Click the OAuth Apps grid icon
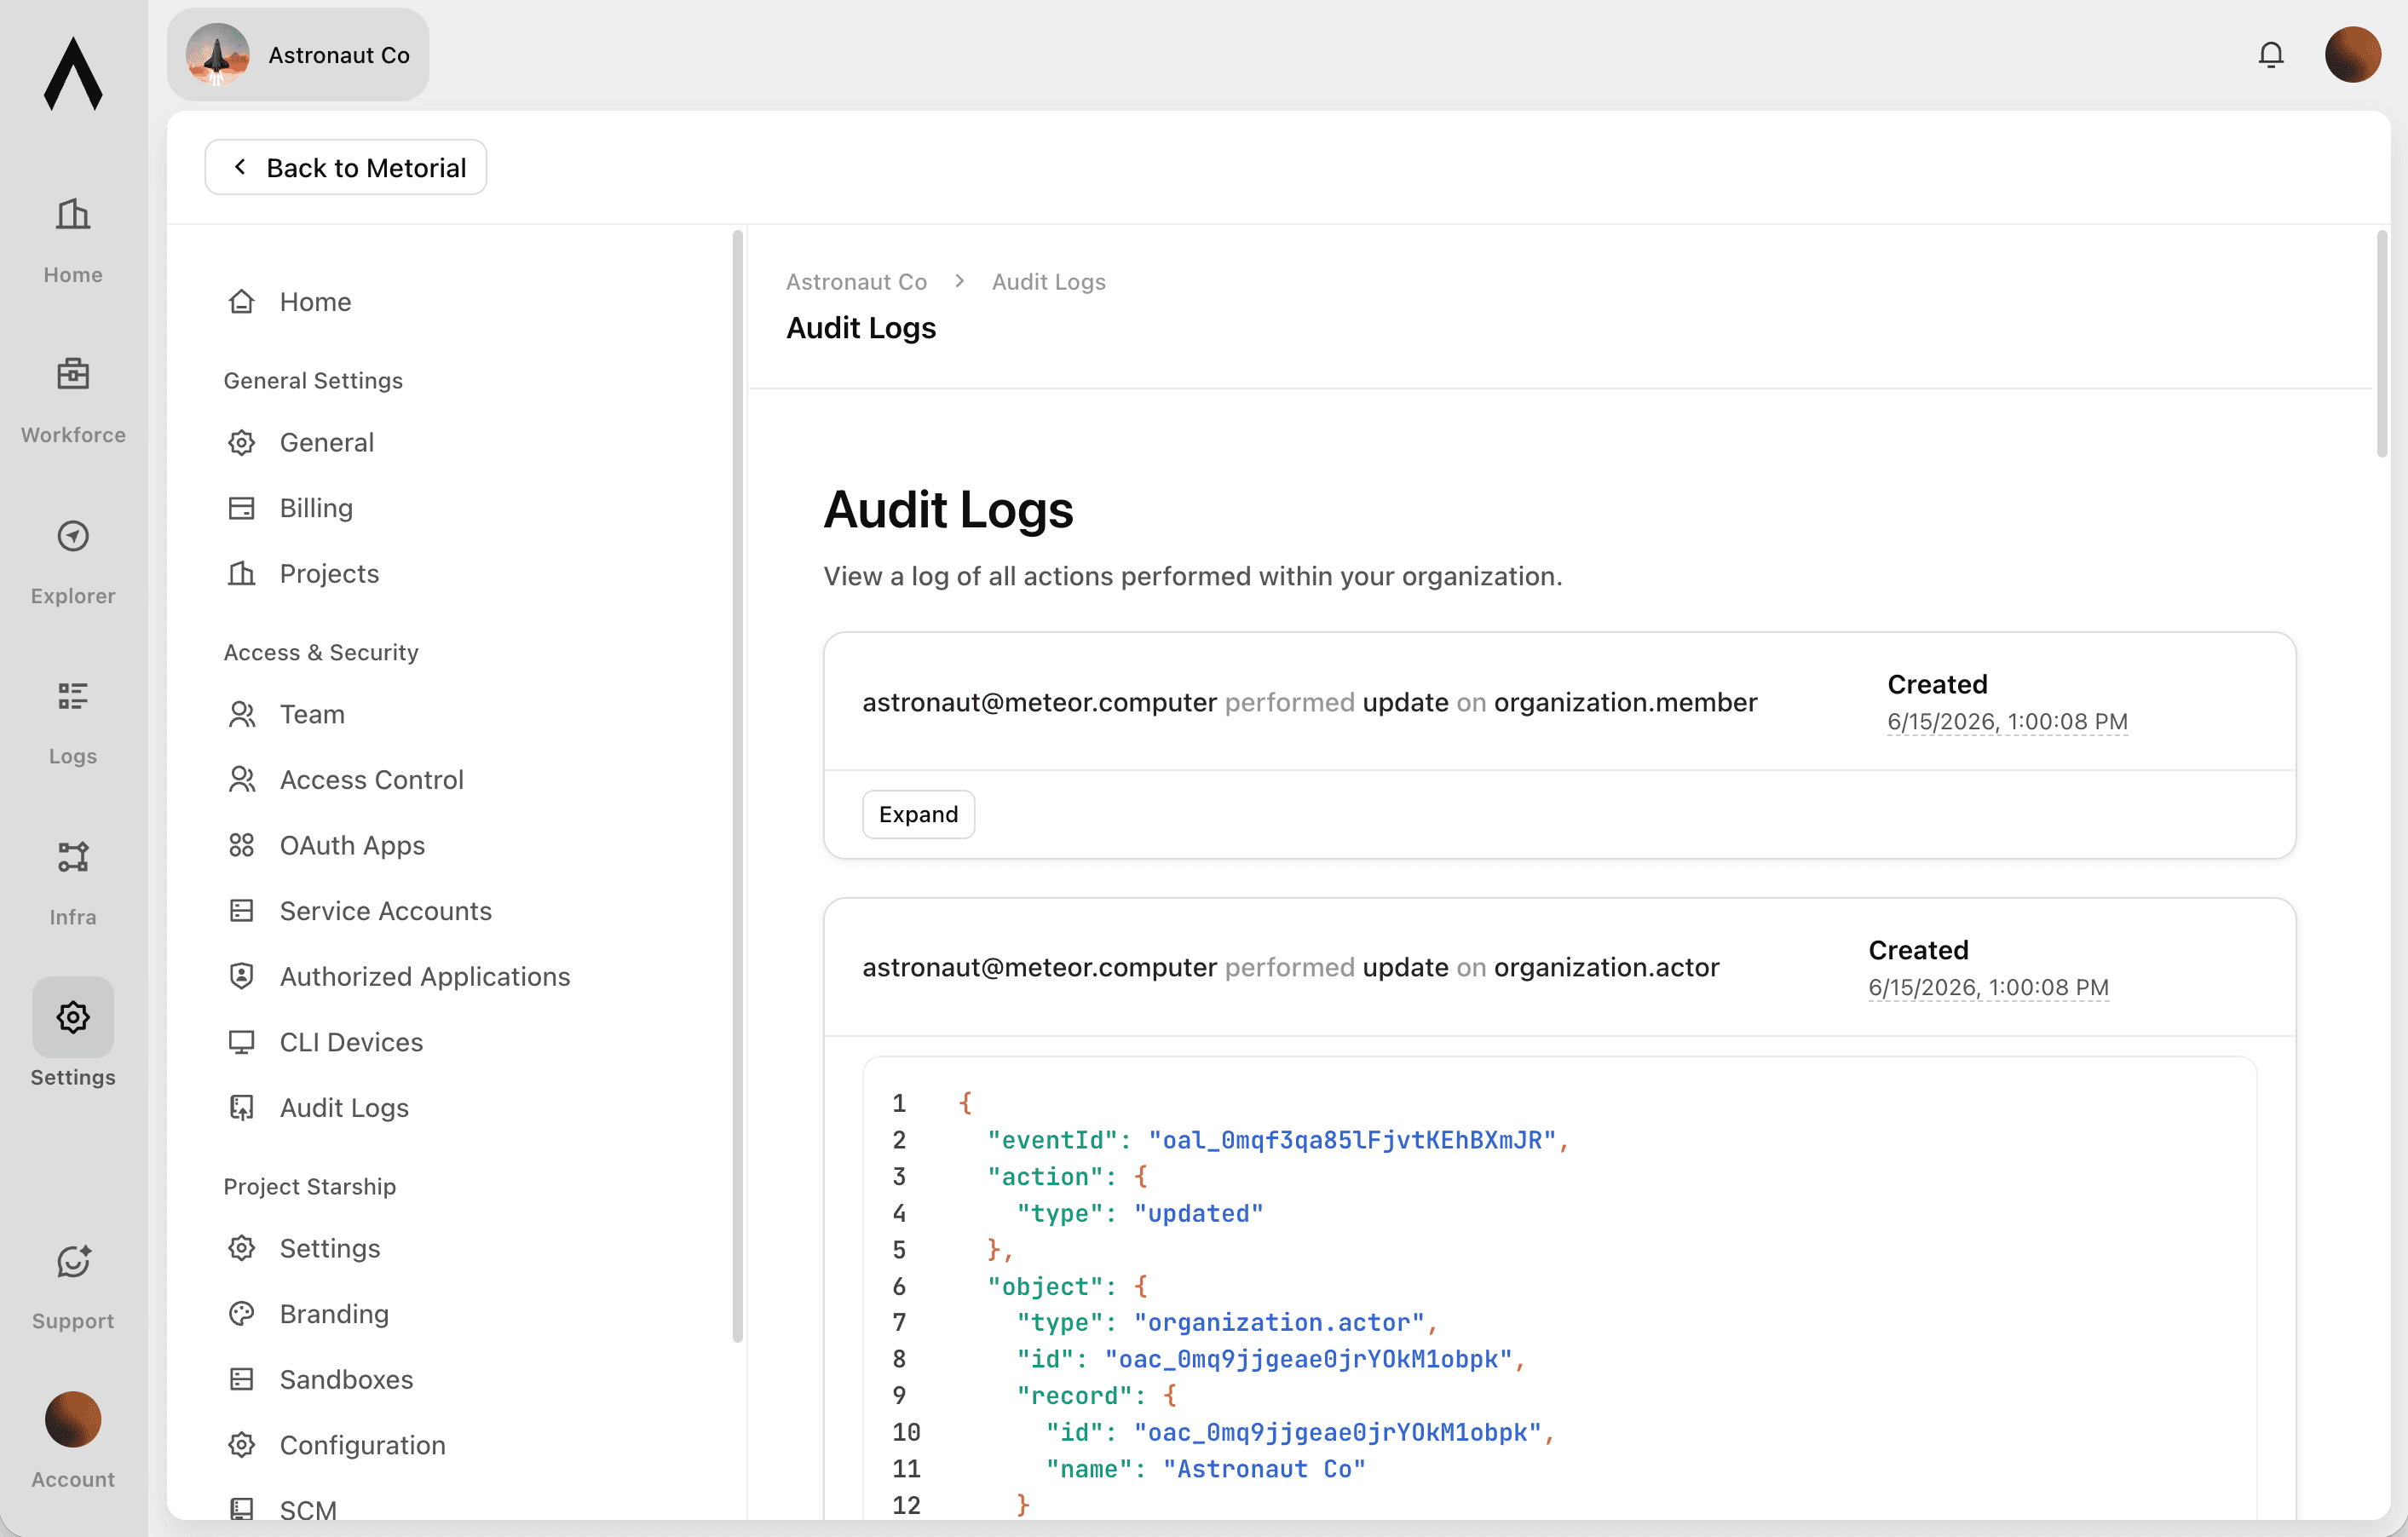 [242, 845]
